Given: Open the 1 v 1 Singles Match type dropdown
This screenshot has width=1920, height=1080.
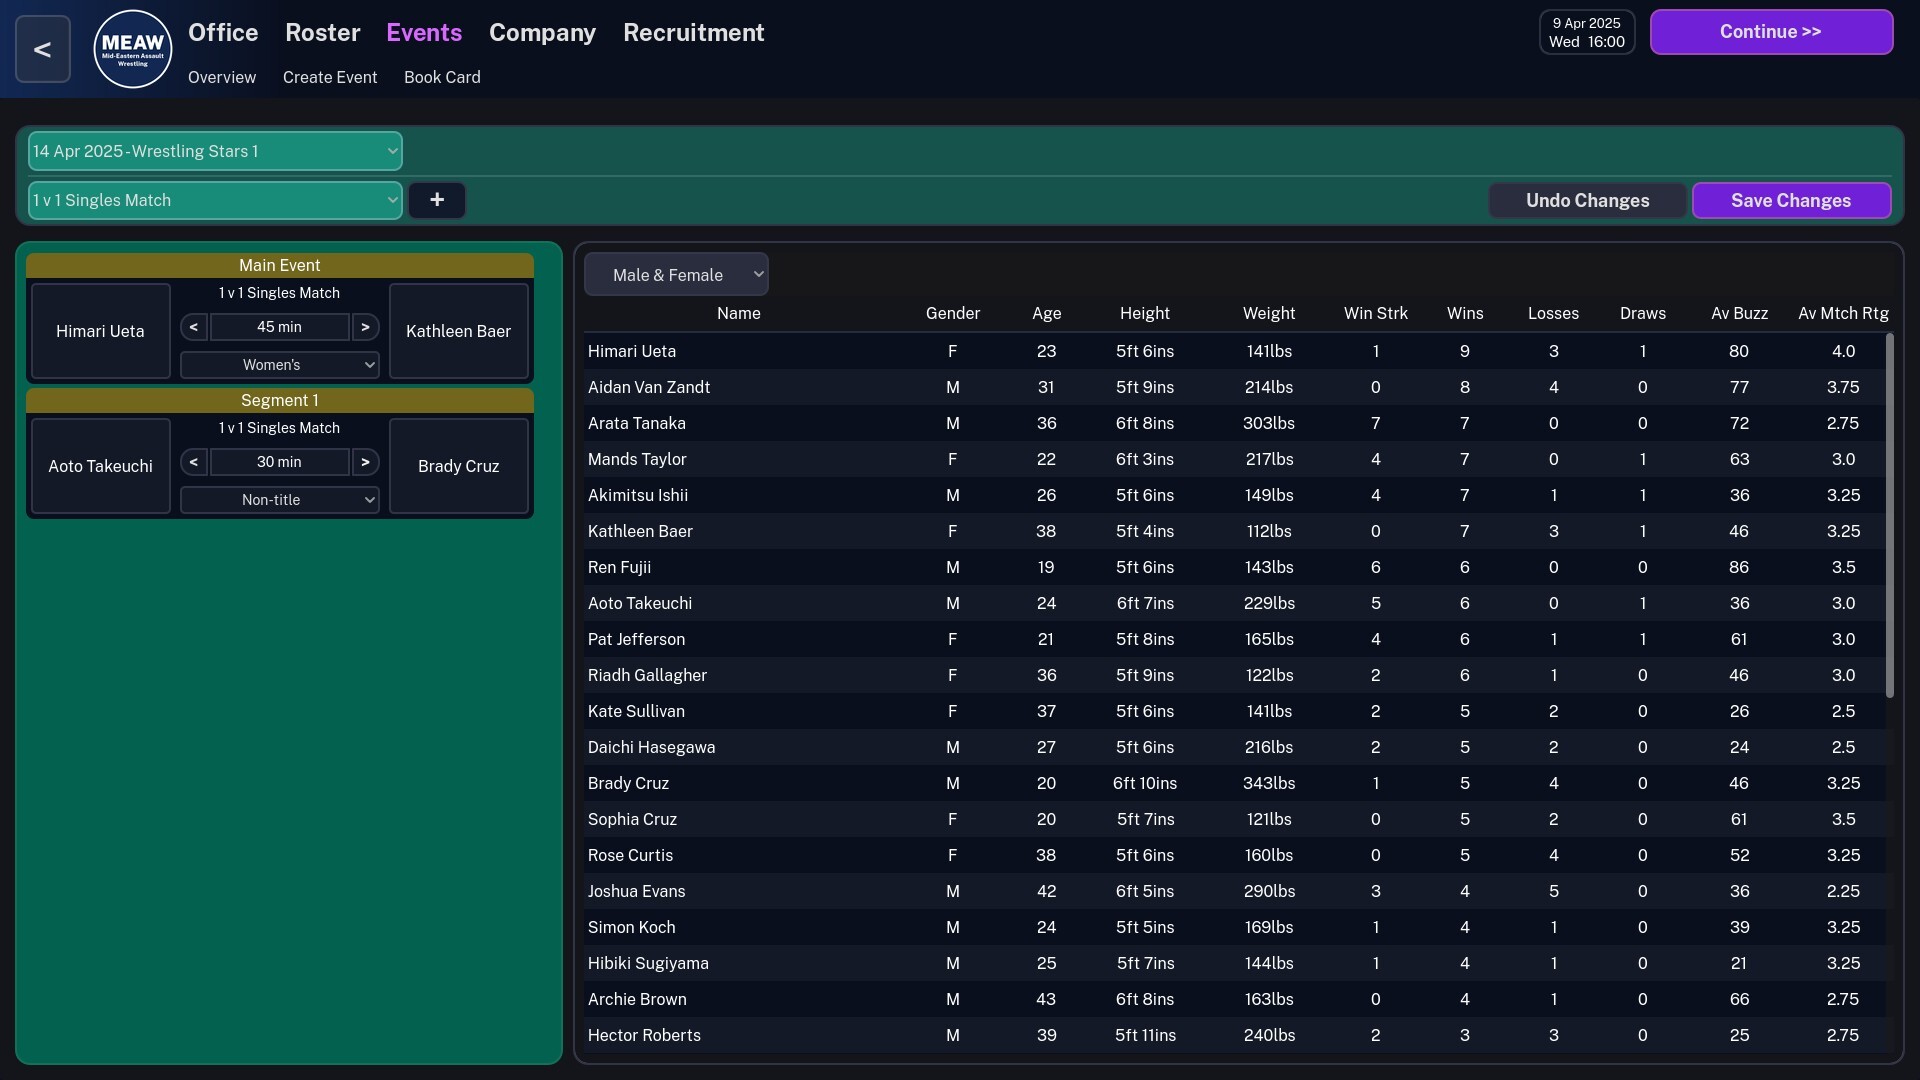Looking at the screenshot, I should pyautogui.click(x=213, y=200).
